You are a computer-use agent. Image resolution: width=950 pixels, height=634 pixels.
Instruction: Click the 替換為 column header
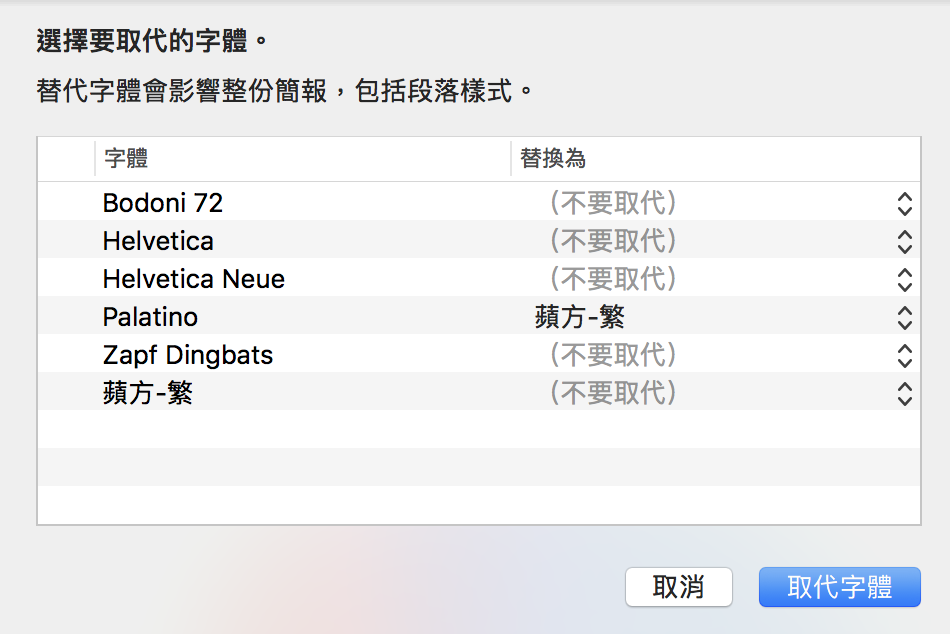pyautogui.click(x=552, y=159)
